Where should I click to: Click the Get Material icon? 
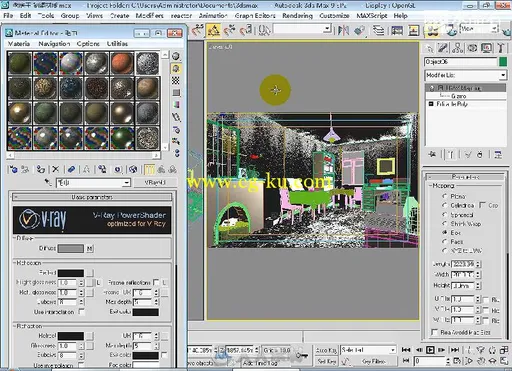14,169
